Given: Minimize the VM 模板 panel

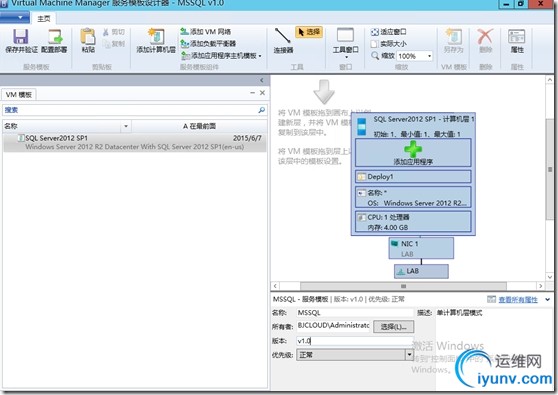Looking at the screenshot, I should coord(252,93).
